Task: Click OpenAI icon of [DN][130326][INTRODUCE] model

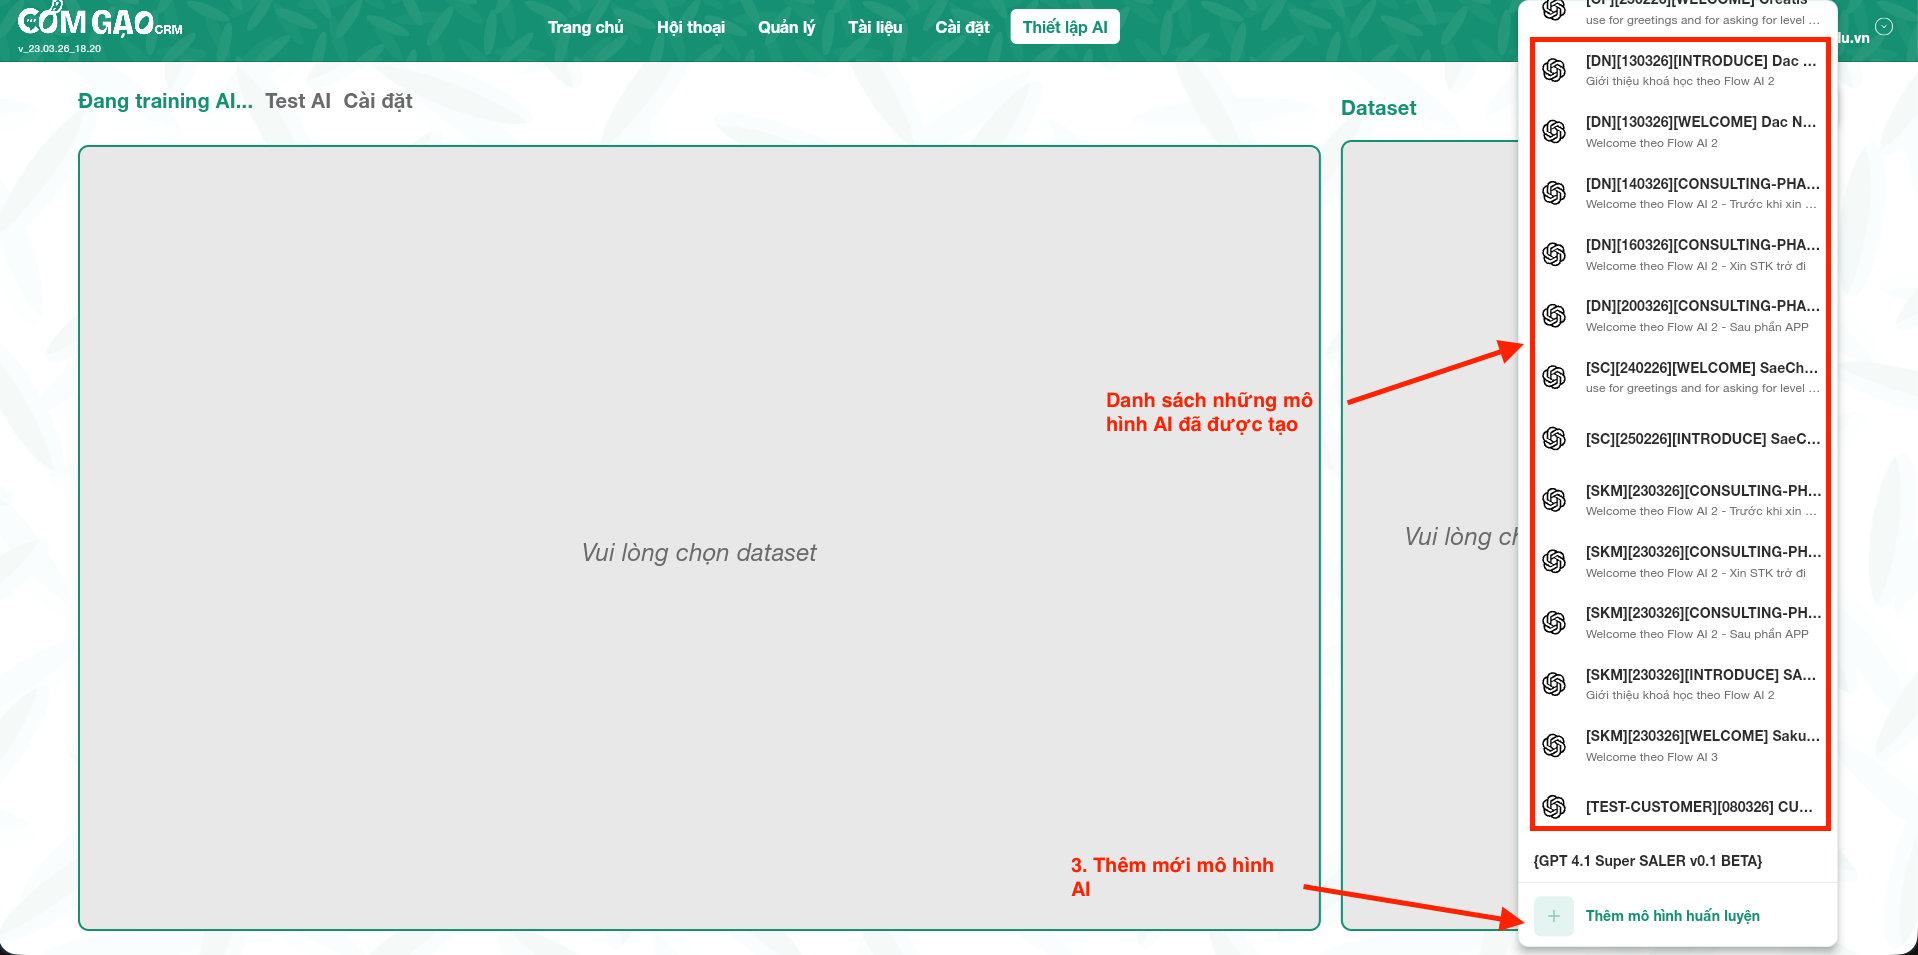Action: click(1554, 70)
